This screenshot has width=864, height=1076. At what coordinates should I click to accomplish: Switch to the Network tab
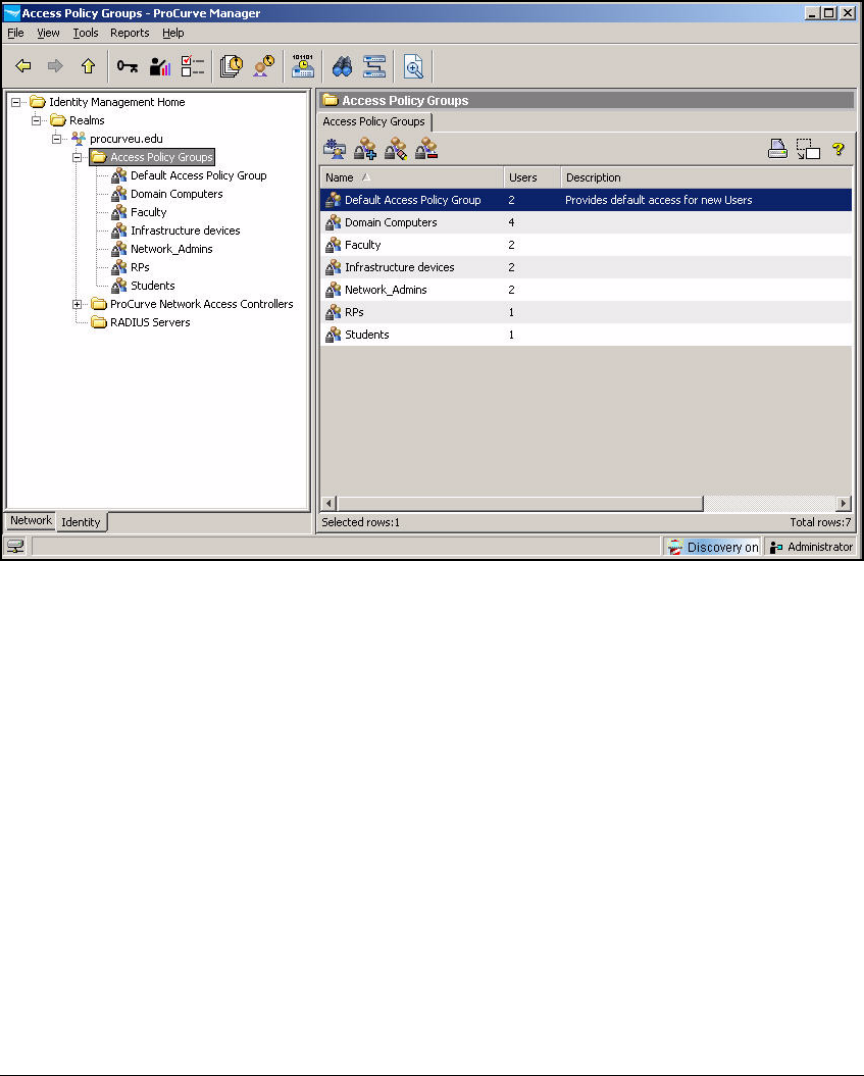pyautogui.click(x=30, y=520)
